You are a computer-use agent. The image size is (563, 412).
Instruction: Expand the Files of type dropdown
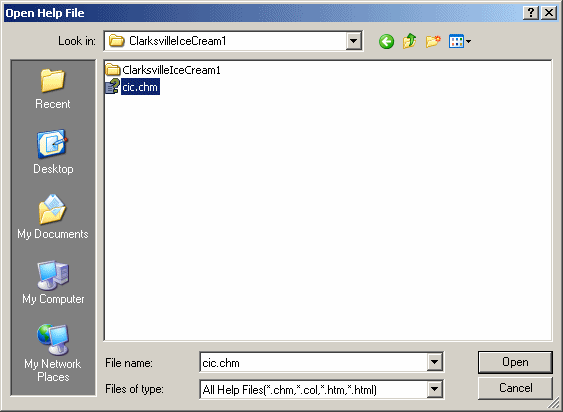tap(434, 389)
